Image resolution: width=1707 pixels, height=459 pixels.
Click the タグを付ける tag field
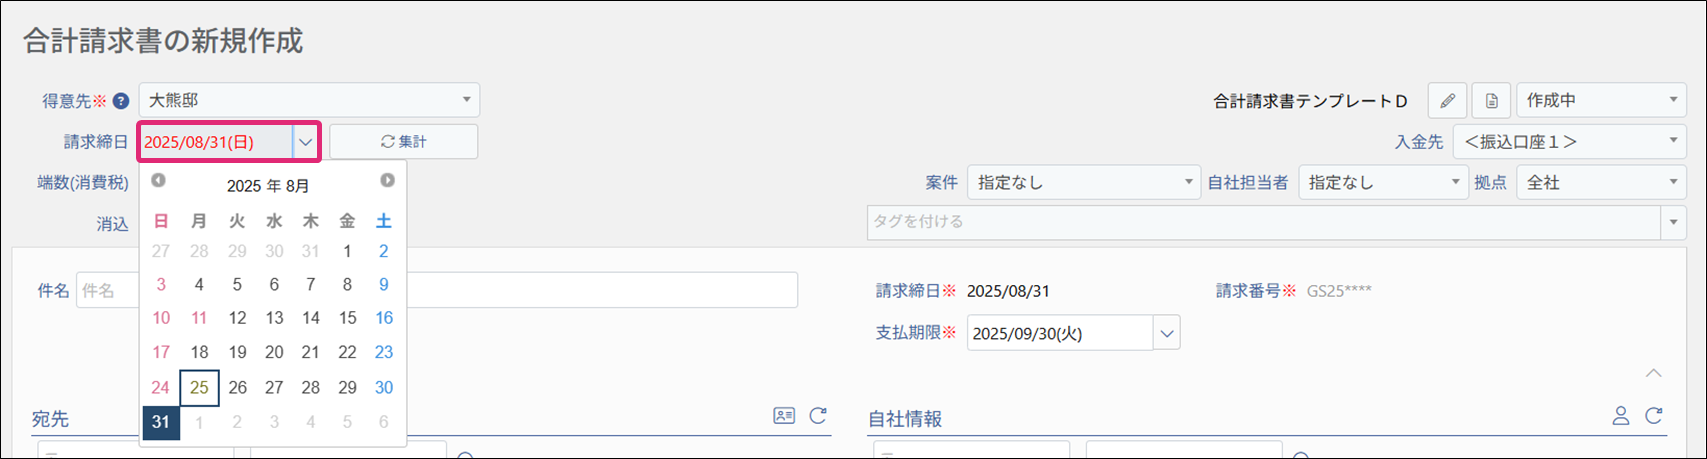(1262, 222)
